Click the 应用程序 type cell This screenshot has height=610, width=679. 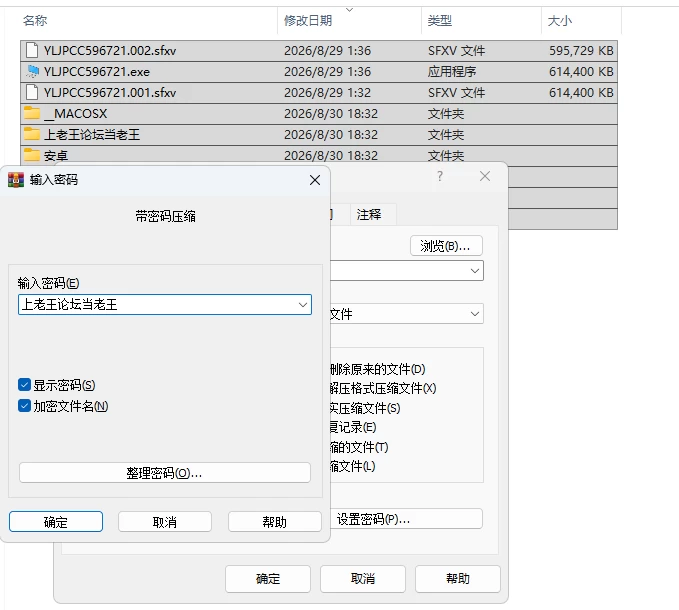point(452,71)
